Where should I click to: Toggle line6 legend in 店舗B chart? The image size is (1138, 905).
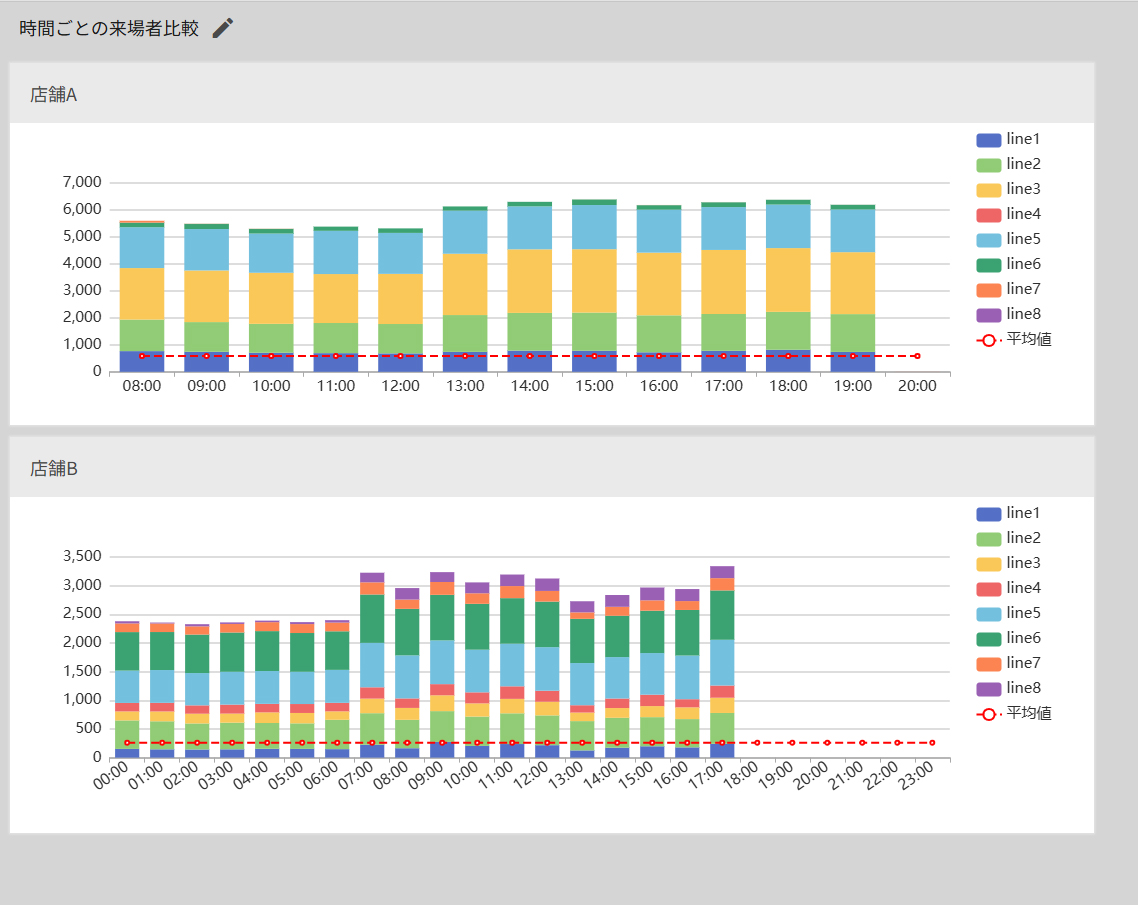point(1008,639)
